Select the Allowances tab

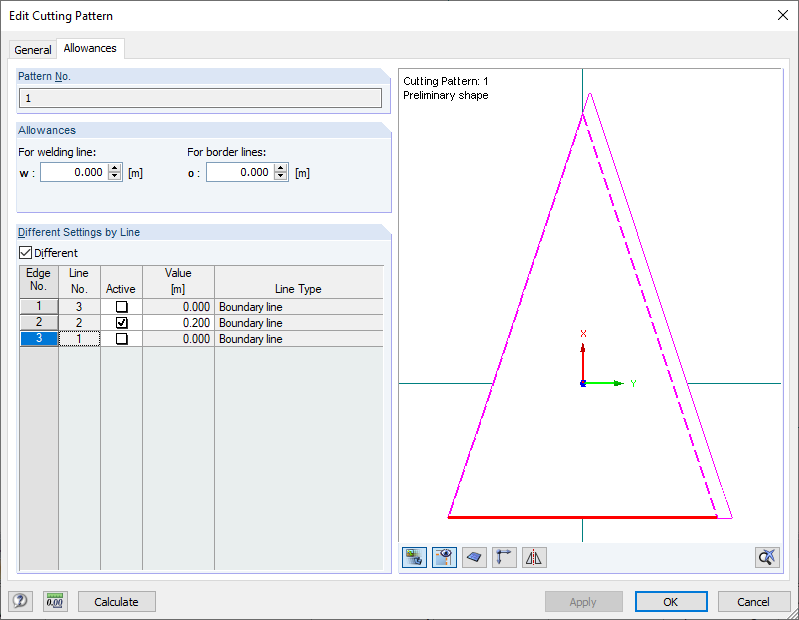[x=90, y=48]
